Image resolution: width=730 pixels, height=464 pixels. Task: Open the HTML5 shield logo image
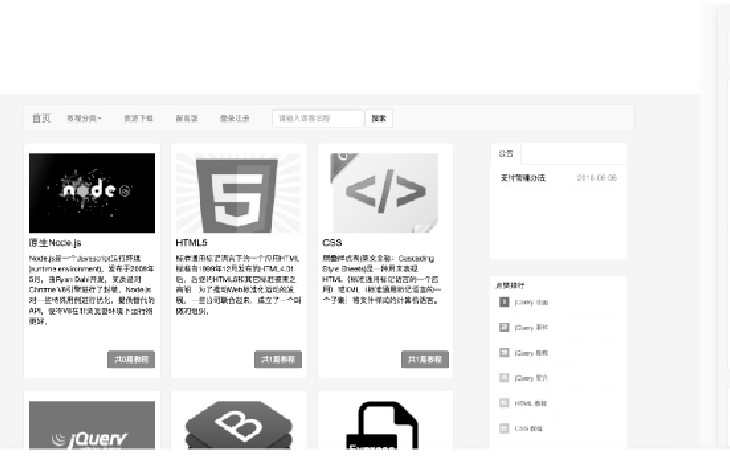238,193
